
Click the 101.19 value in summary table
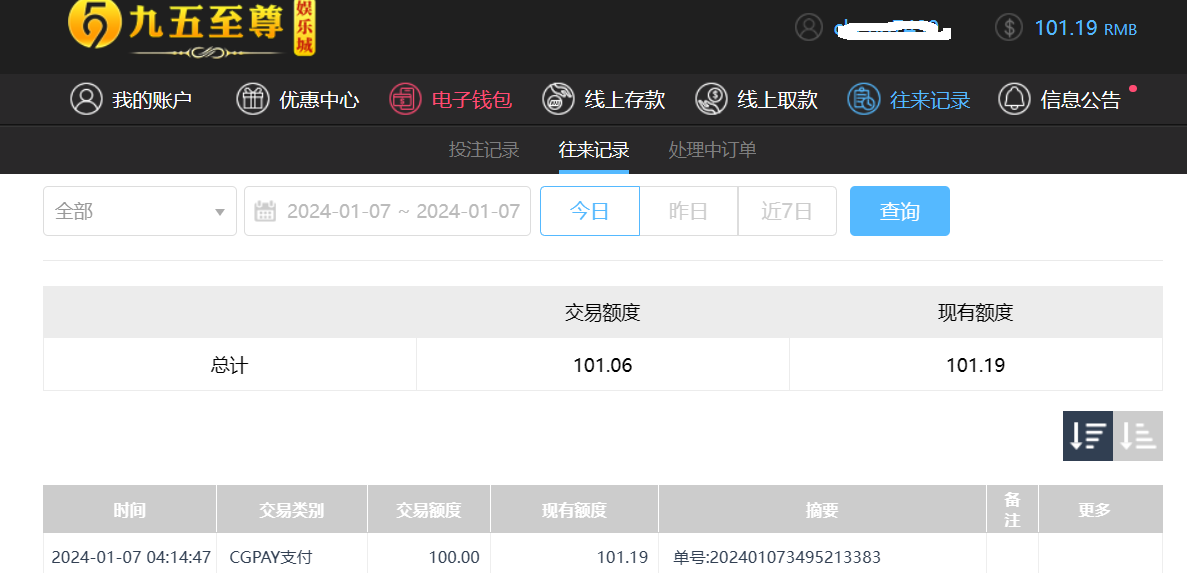(x=976, y=366)
